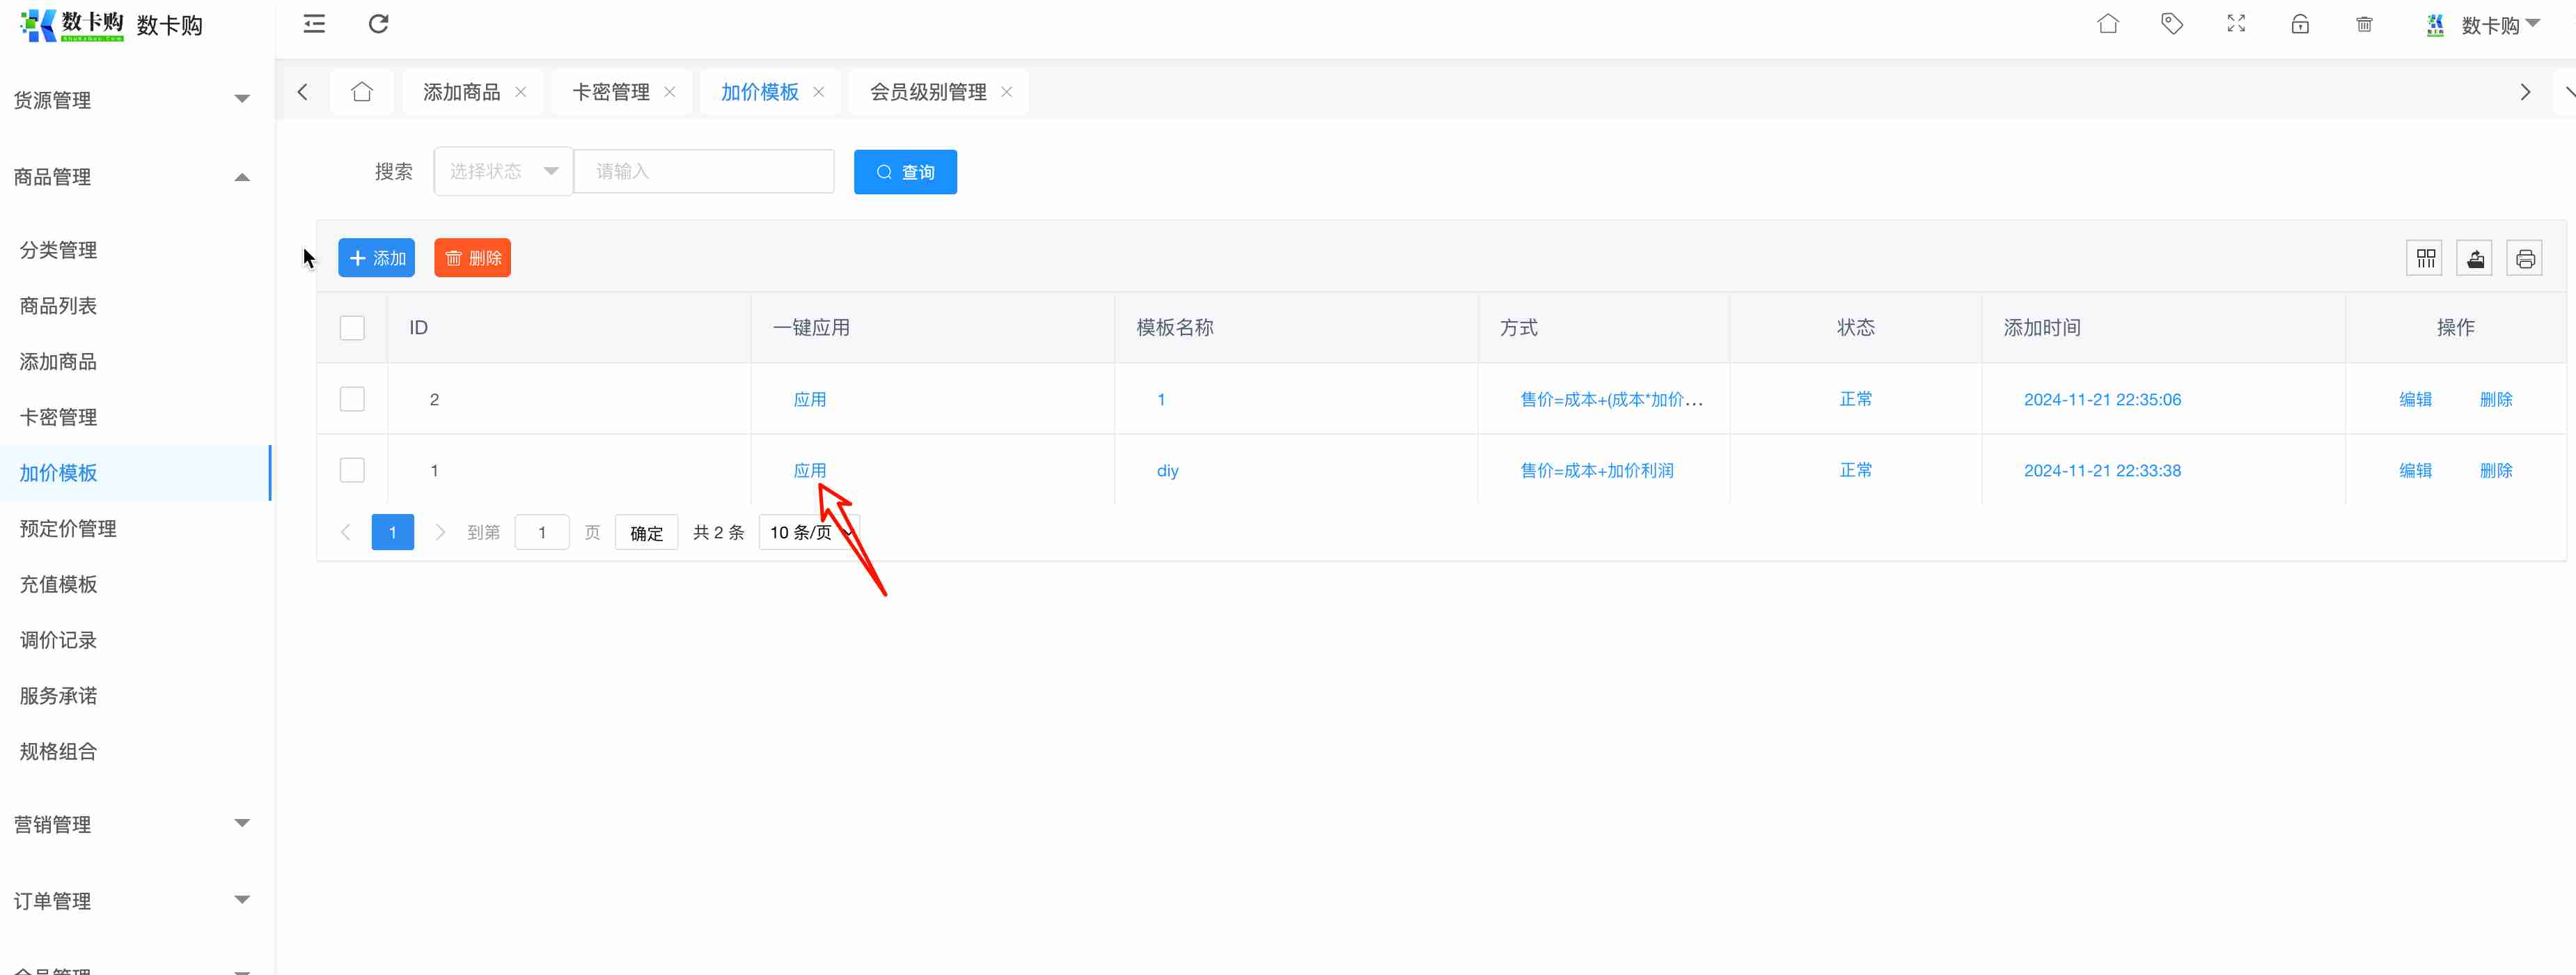Screen dimensions: 2576x975
Task: Switch to the 卡密管理 tab
Action: click(610, 92)
